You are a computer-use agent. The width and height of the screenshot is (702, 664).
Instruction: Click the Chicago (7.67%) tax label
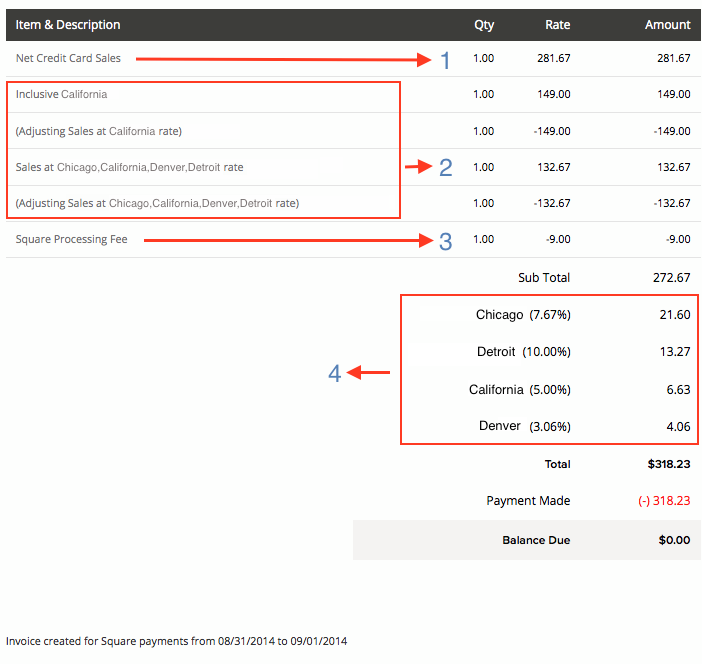tap(523, 315)
